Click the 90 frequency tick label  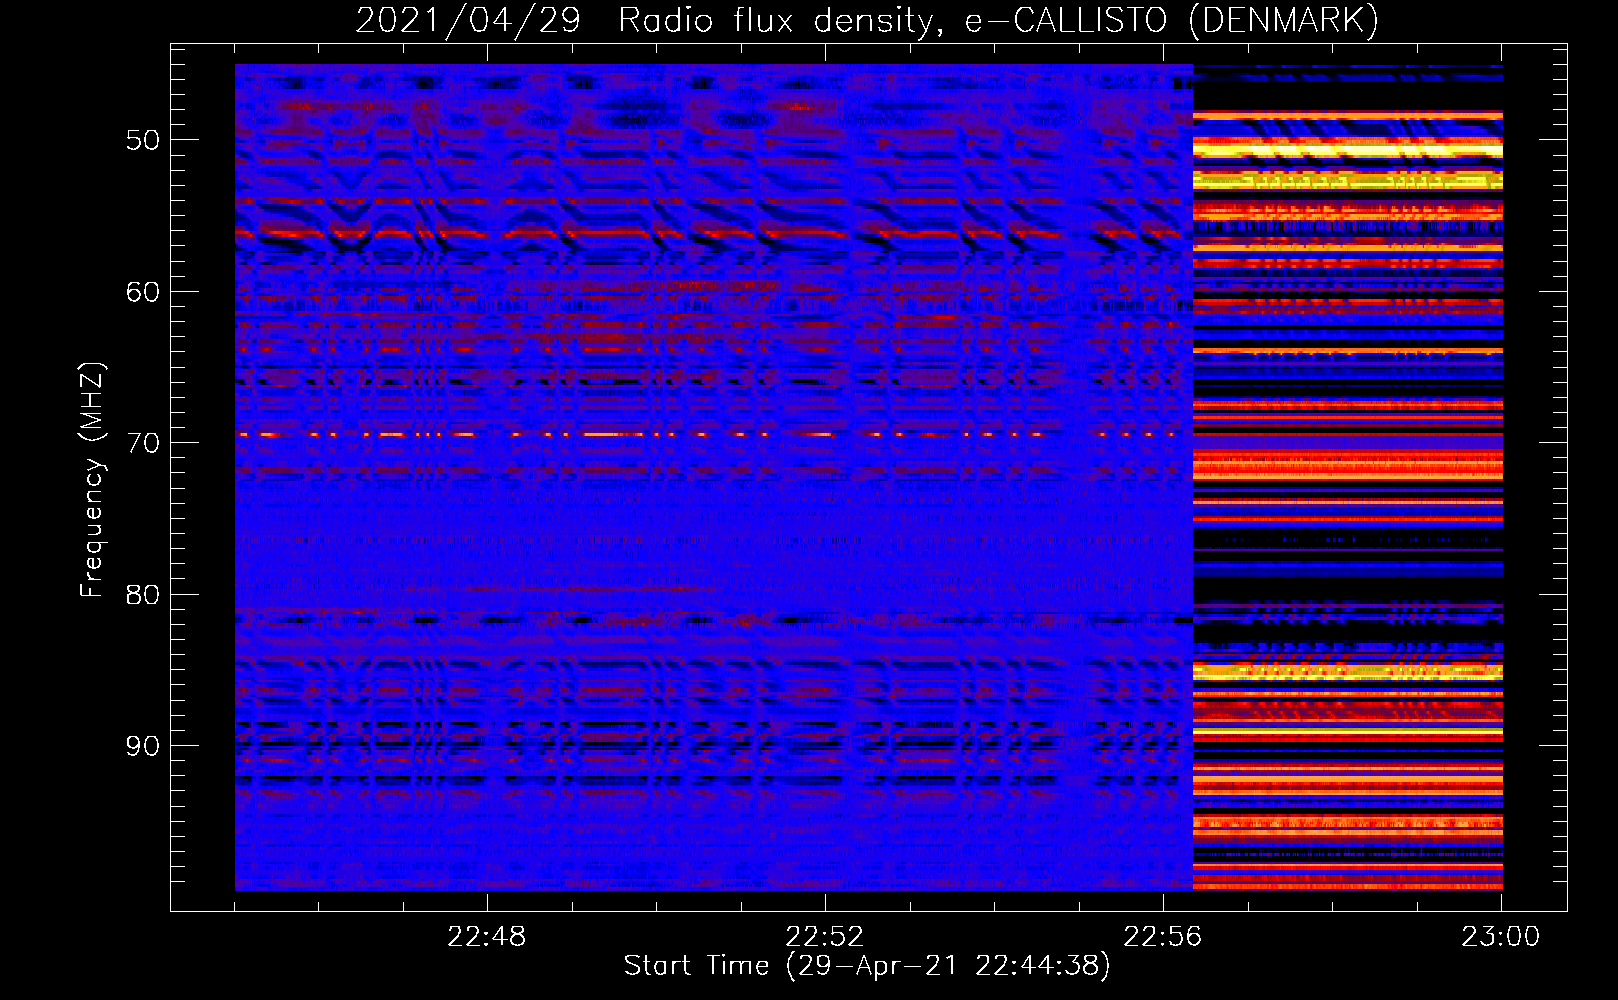[x=143, y=747]
